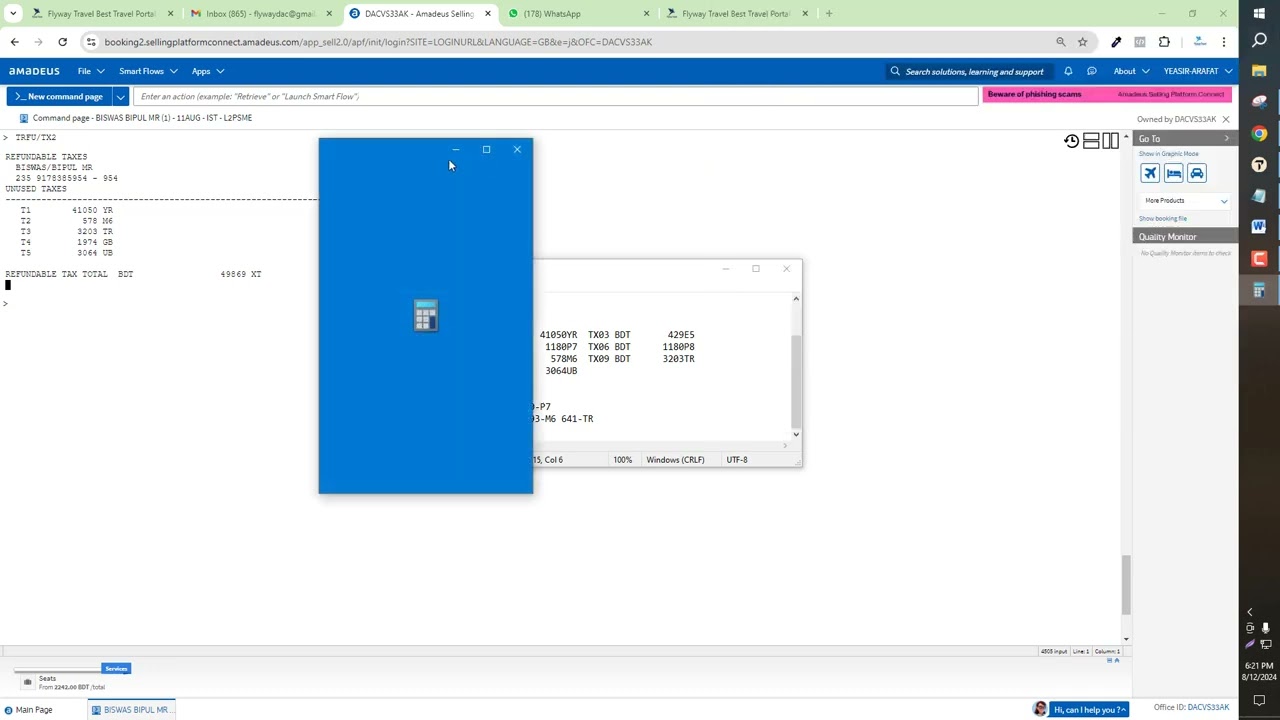Open Calculator from the taskbar
The width and height of the screenshot is (1280, 720).
pos(1259,290)
